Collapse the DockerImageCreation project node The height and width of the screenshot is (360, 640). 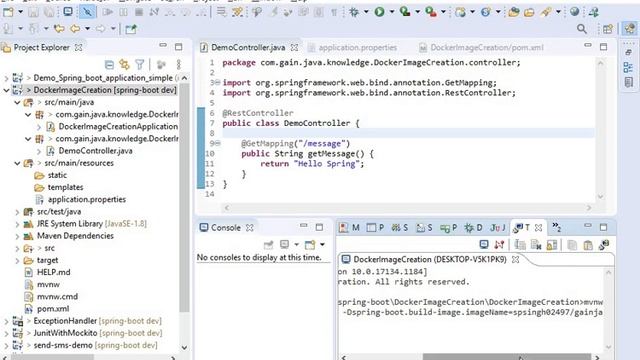point(7,90)
